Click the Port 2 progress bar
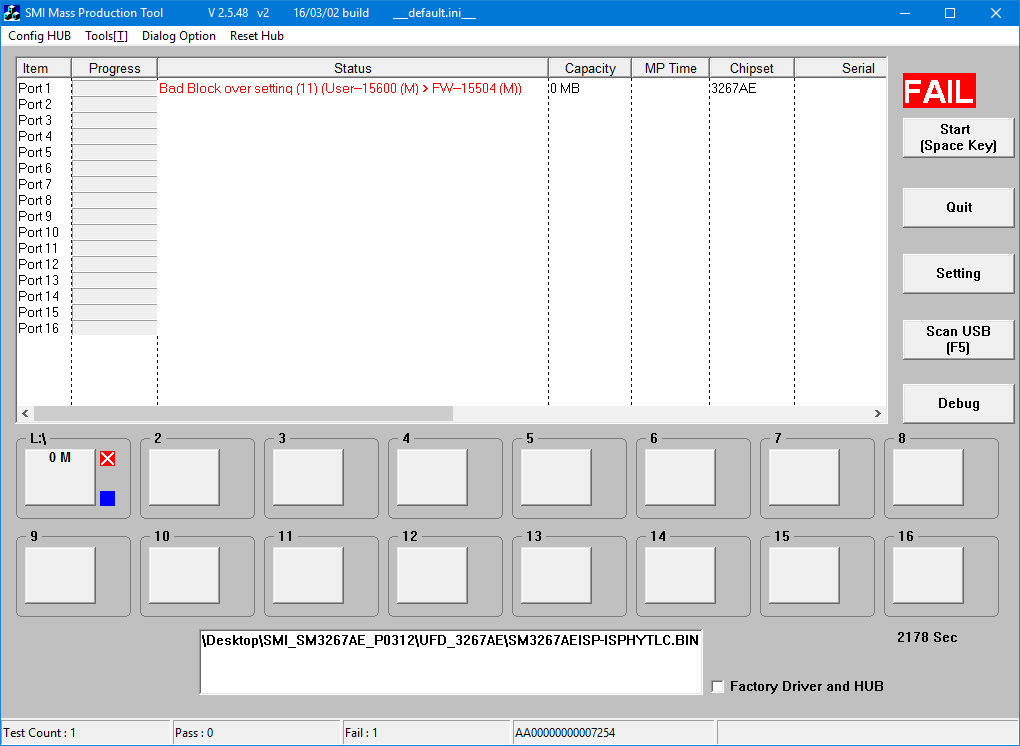Screen dimensions: 1020x746 (114, 105)
